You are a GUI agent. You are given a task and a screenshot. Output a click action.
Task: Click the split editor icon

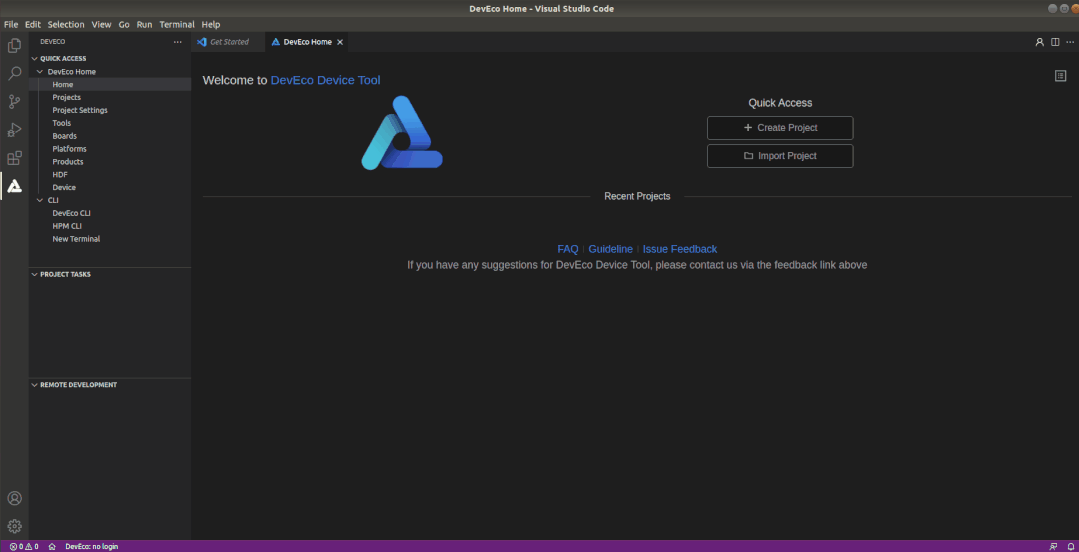point(1055,42)
